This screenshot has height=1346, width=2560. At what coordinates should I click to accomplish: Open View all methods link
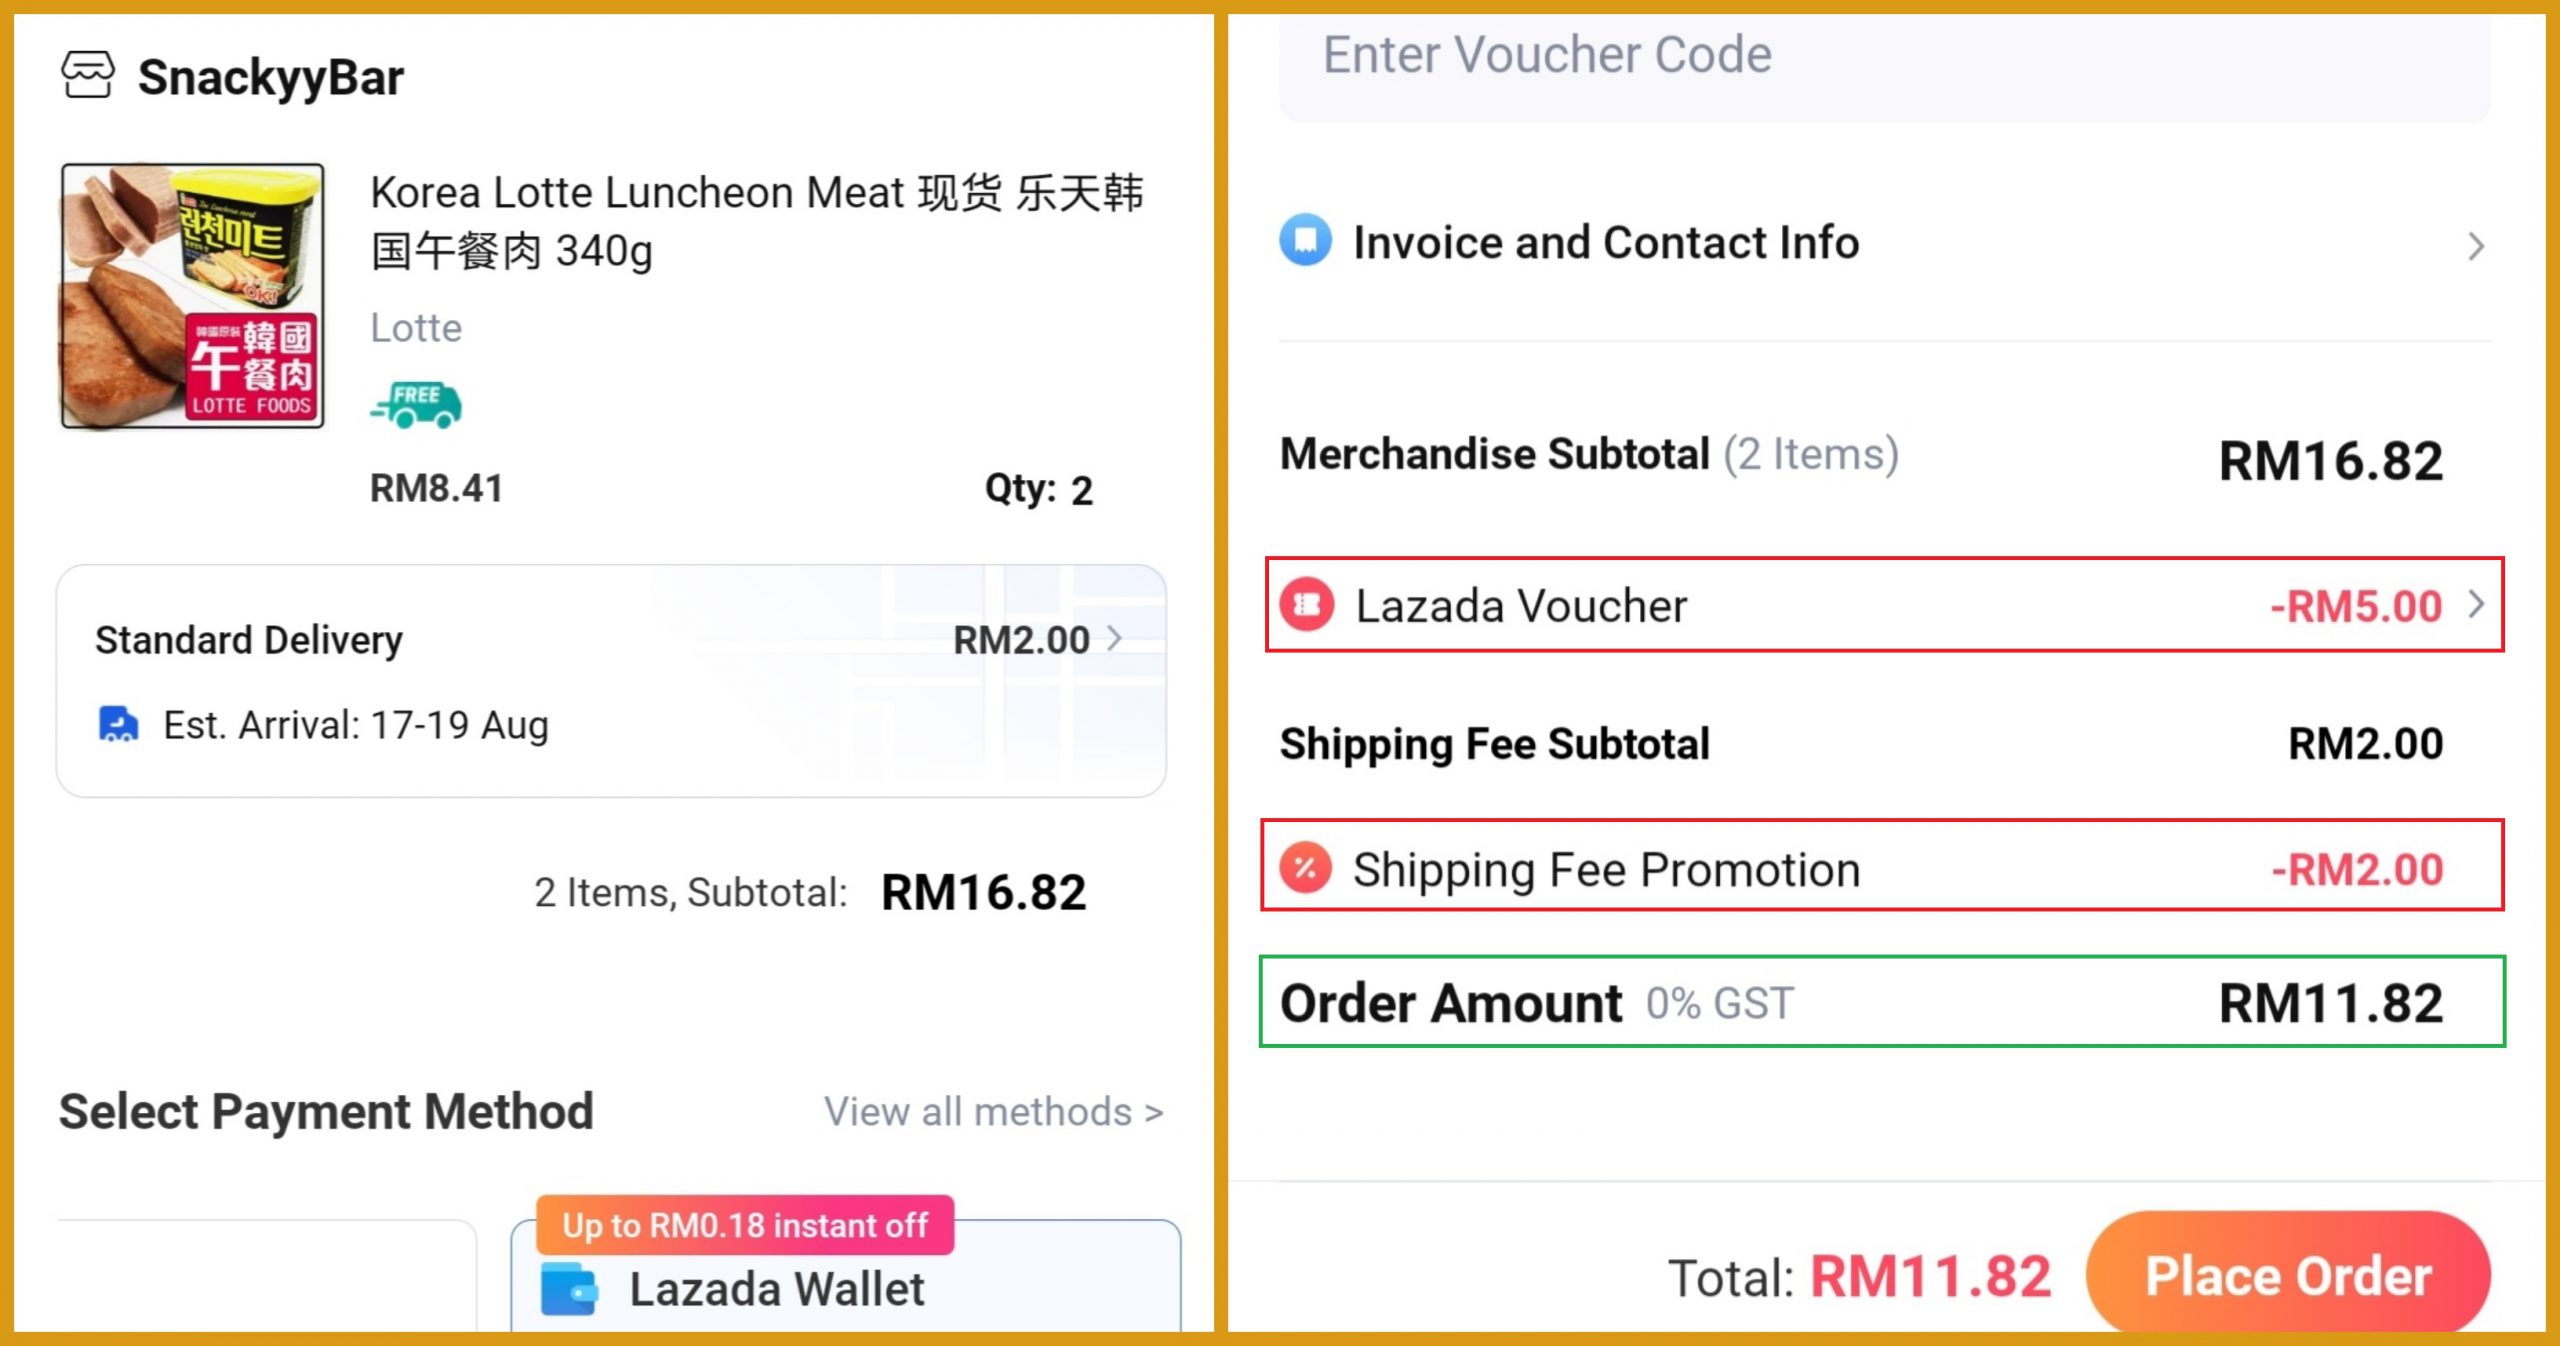tap(993, 1112)
